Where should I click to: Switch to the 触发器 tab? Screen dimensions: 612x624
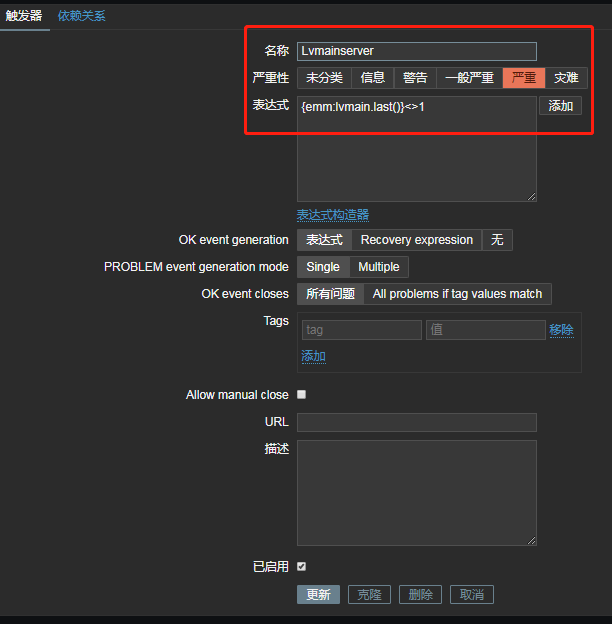(24, 16)
